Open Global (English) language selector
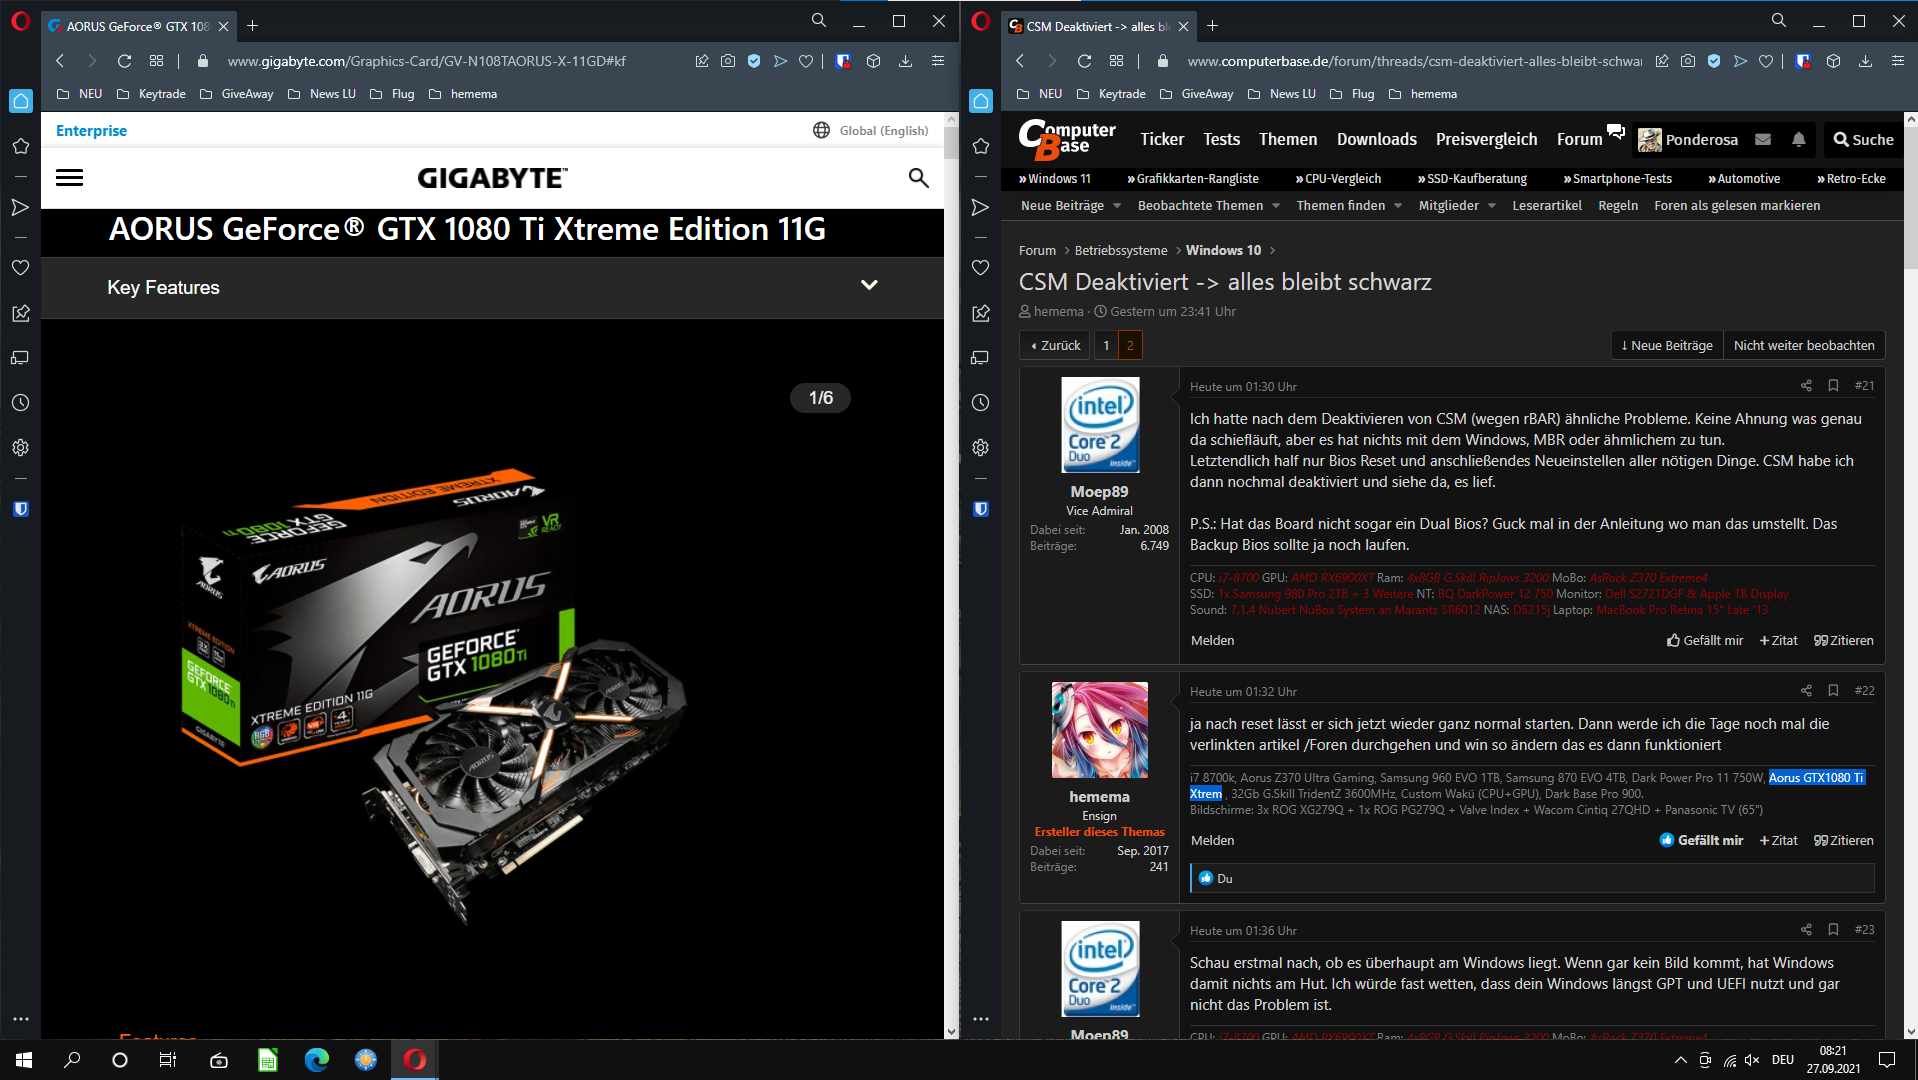This screenshot has height=1080, width=1918. 870,131
